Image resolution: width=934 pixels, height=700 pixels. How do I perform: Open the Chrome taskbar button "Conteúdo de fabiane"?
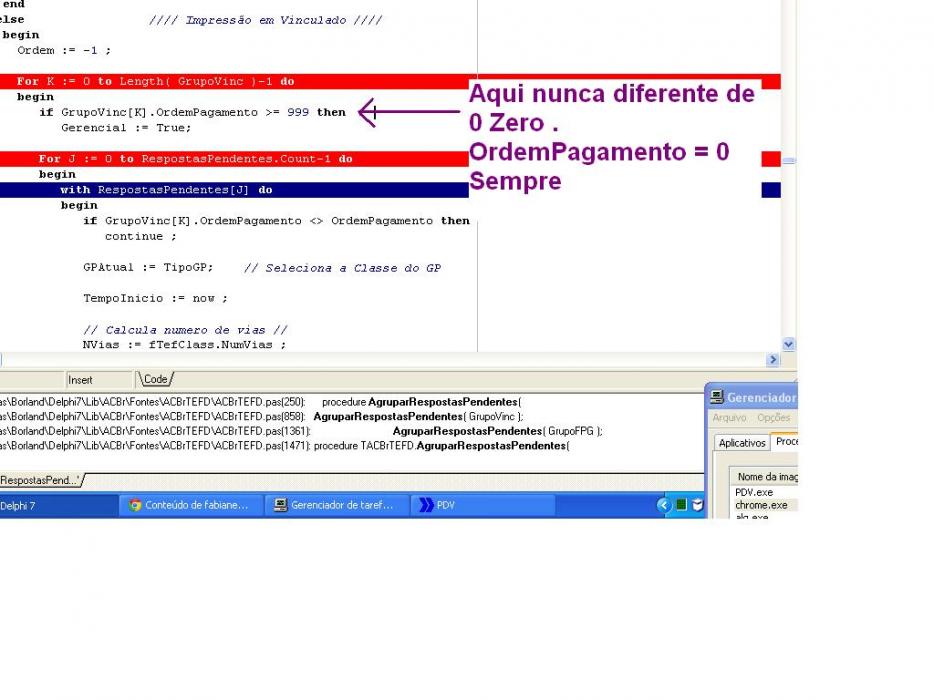point(191,505)
